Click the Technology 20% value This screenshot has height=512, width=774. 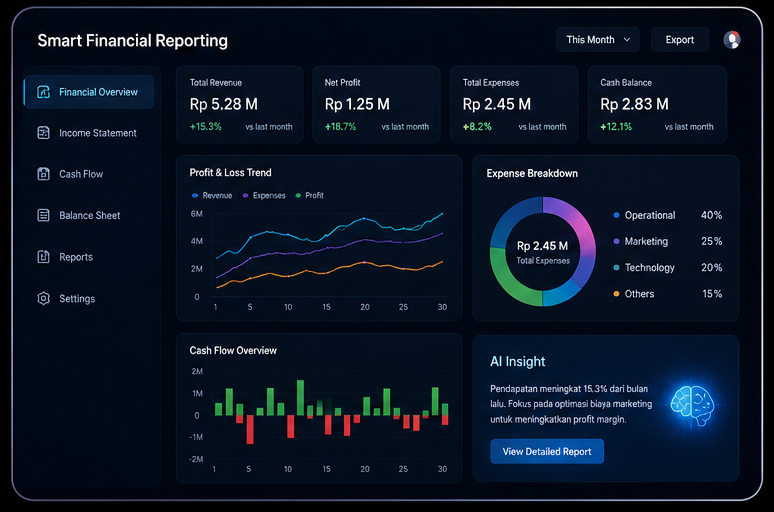point(711,268)
